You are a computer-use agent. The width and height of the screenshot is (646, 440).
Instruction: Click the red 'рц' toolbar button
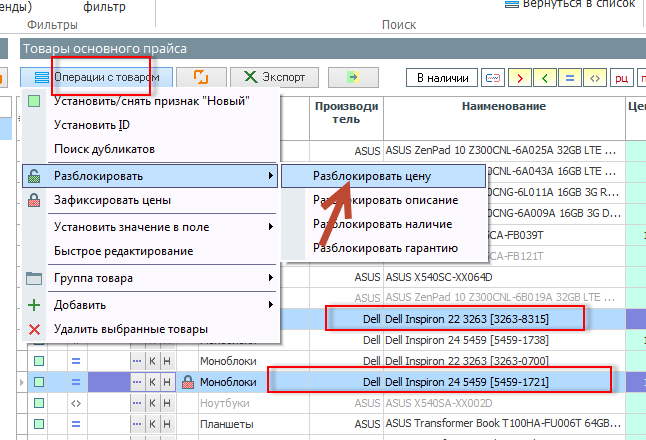point(622,77)
